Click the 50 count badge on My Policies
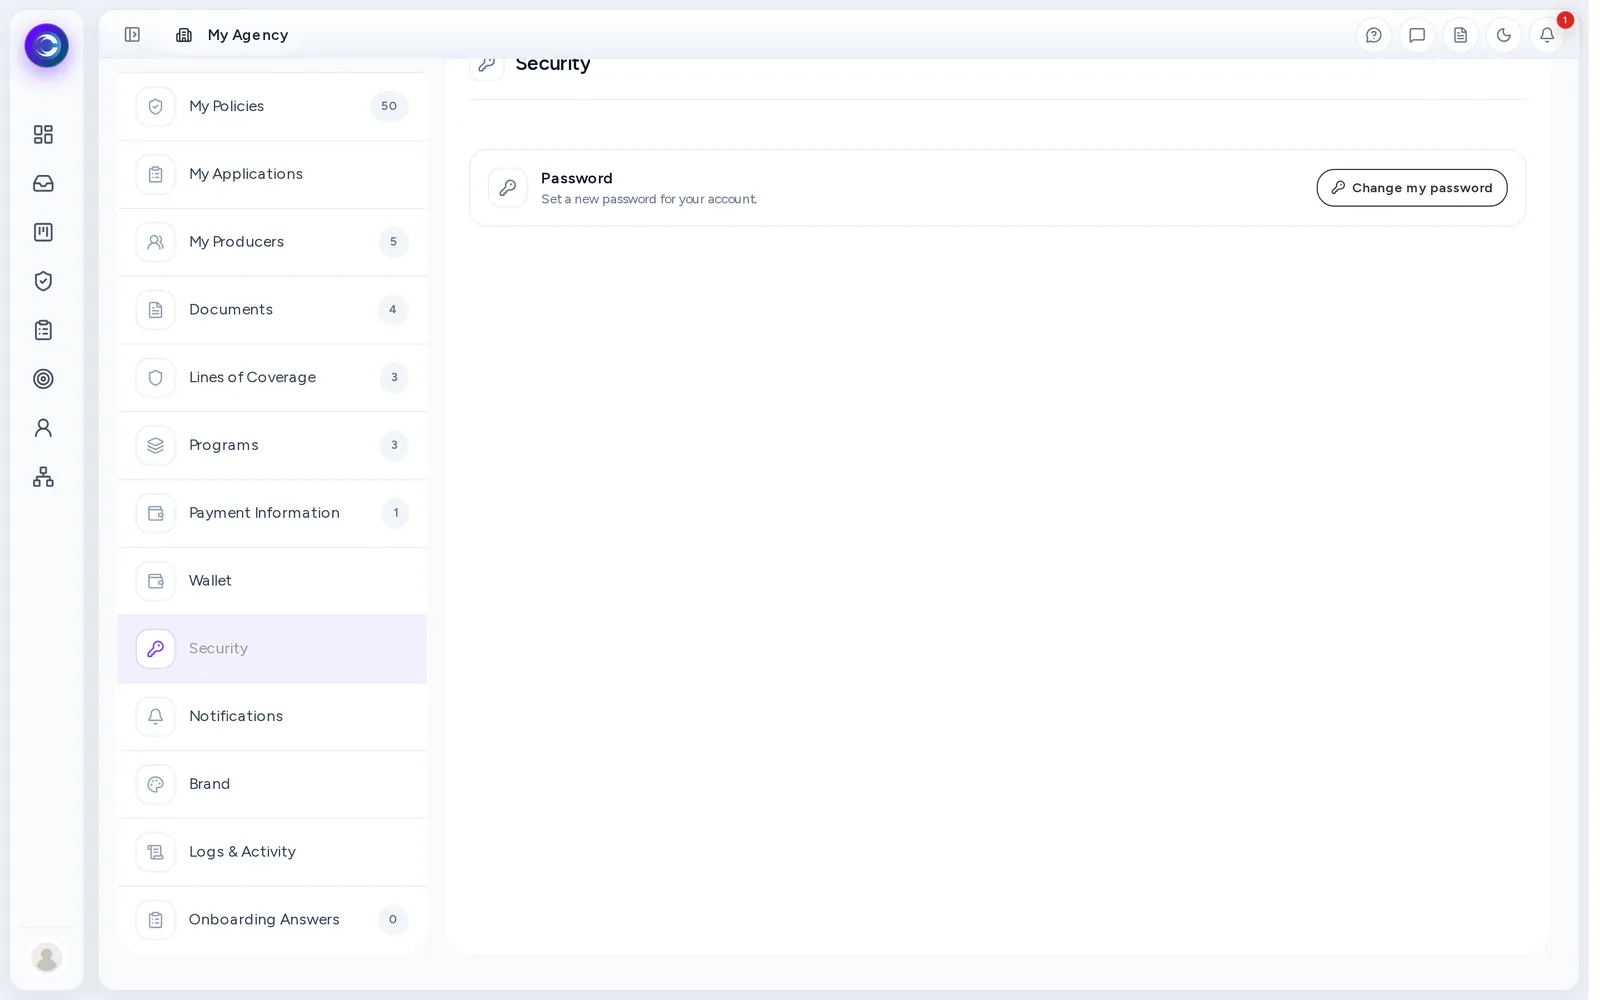This screenshot has height=1000, width=1600. point(389,106)
